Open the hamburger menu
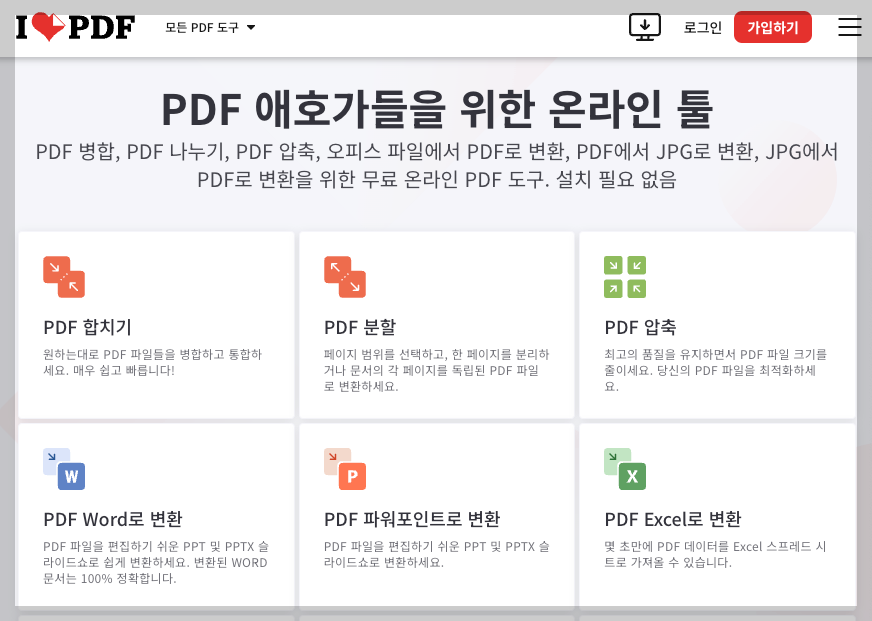872x621 pixels. coord(849,27)
